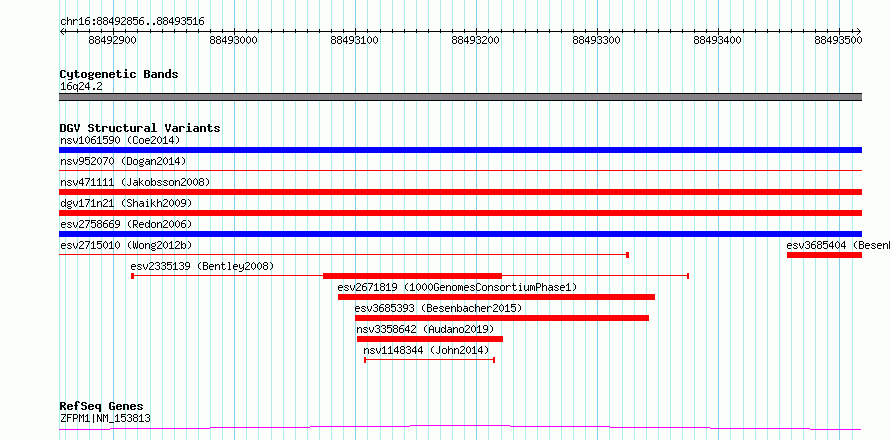Click ruler position 88493000
890x440 pixels.
[234, 40]
